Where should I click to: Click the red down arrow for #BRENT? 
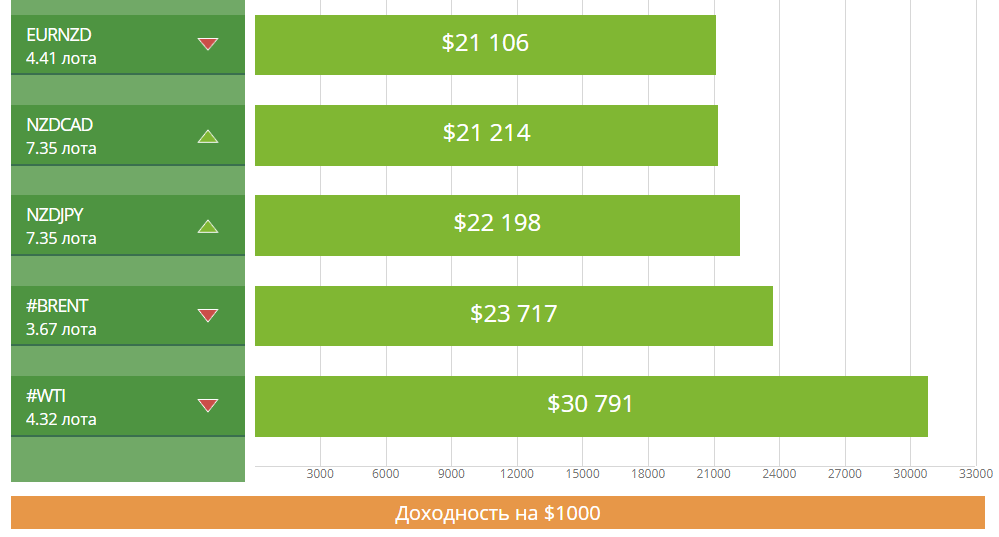pyautogui.click(x=208, y=315)
